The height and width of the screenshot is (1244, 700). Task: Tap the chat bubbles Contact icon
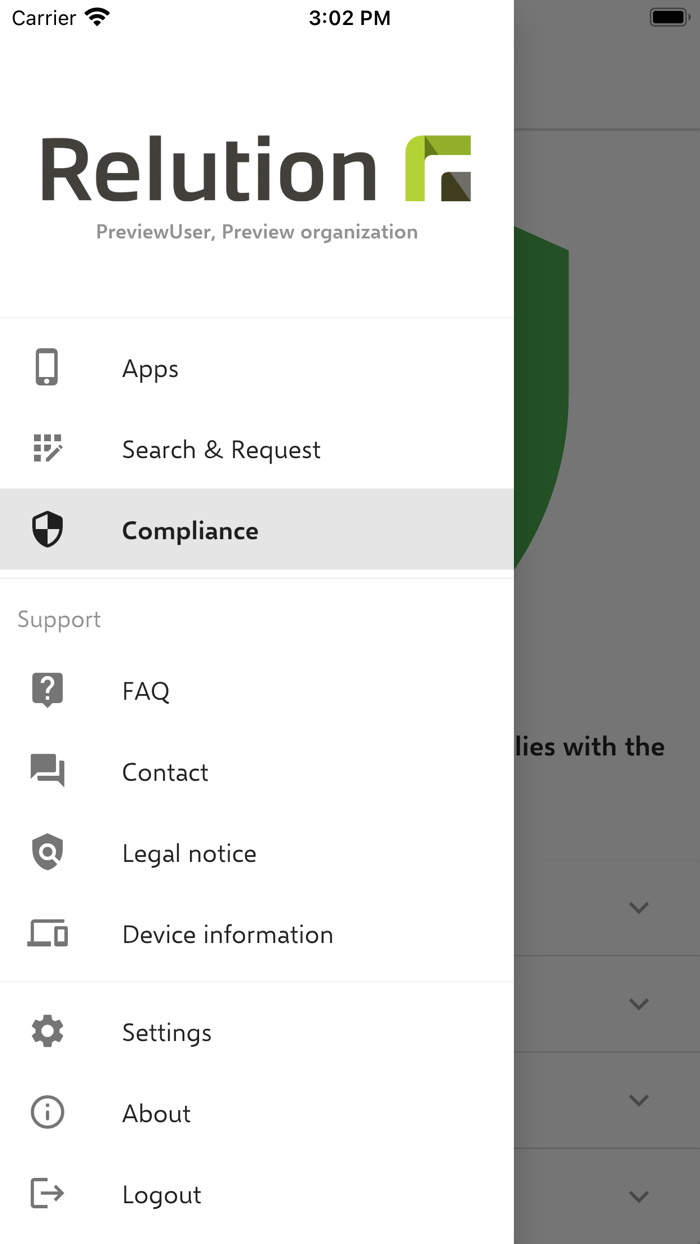point(47,771)
